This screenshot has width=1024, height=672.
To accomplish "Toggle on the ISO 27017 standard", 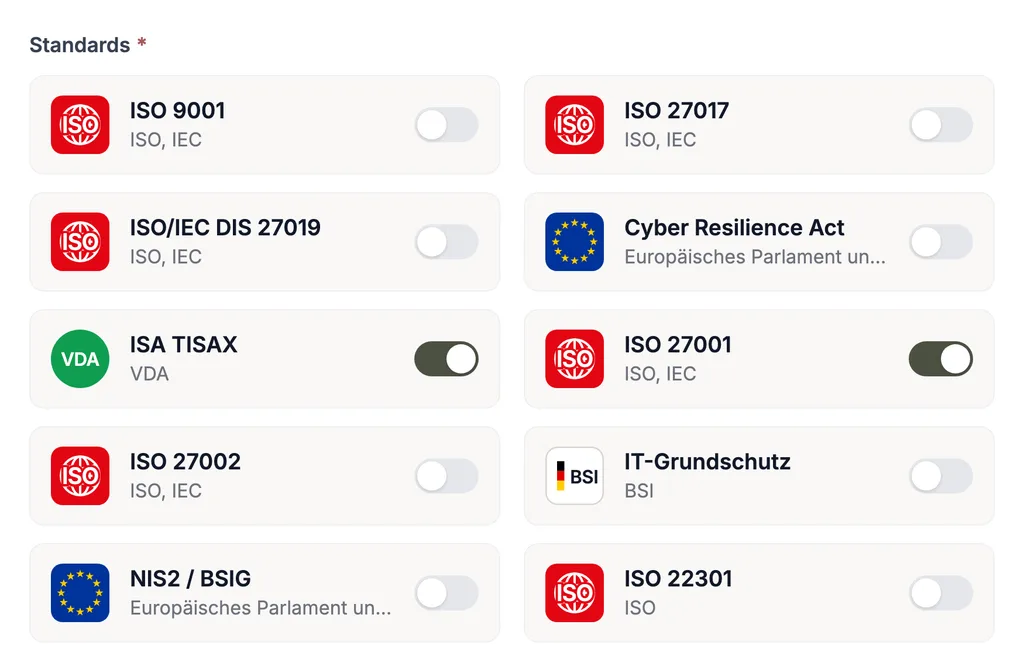I will coord(941,125).
